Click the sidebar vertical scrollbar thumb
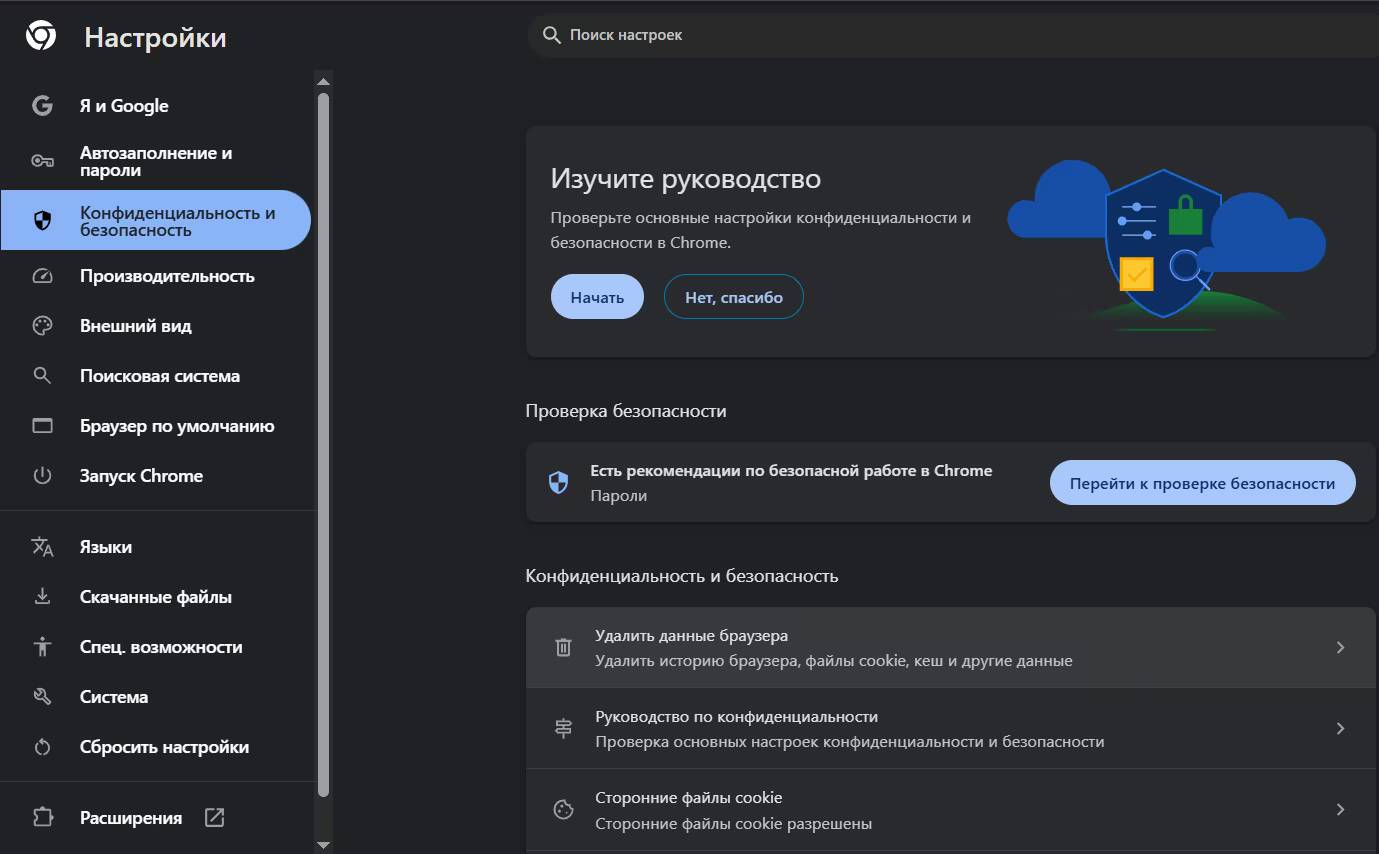1379x854 pixels. coord(323,444)
